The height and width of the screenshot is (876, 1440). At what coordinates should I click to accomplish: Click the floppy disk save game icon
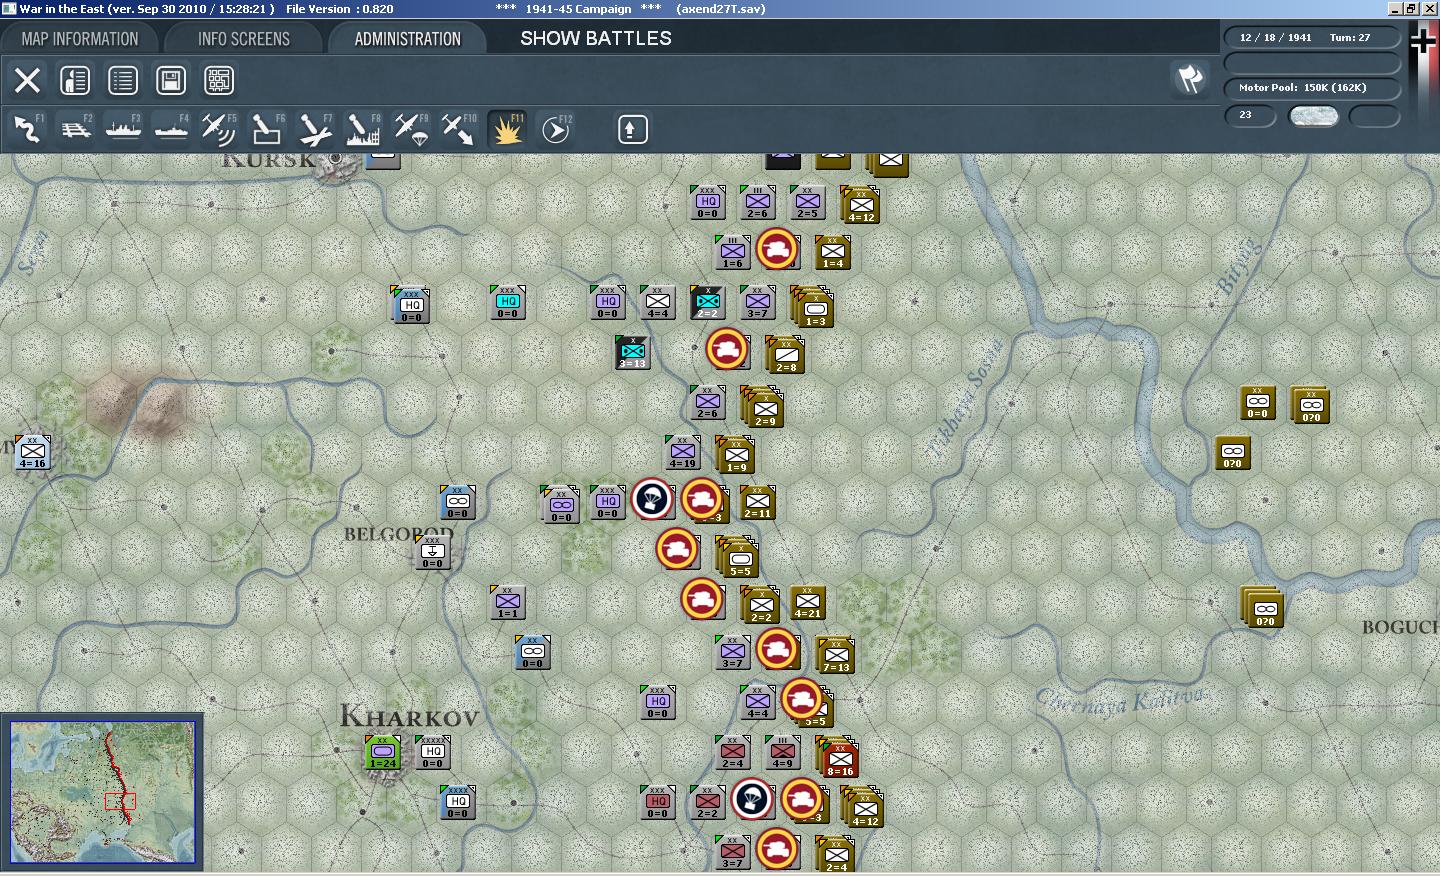click(171, 80)
